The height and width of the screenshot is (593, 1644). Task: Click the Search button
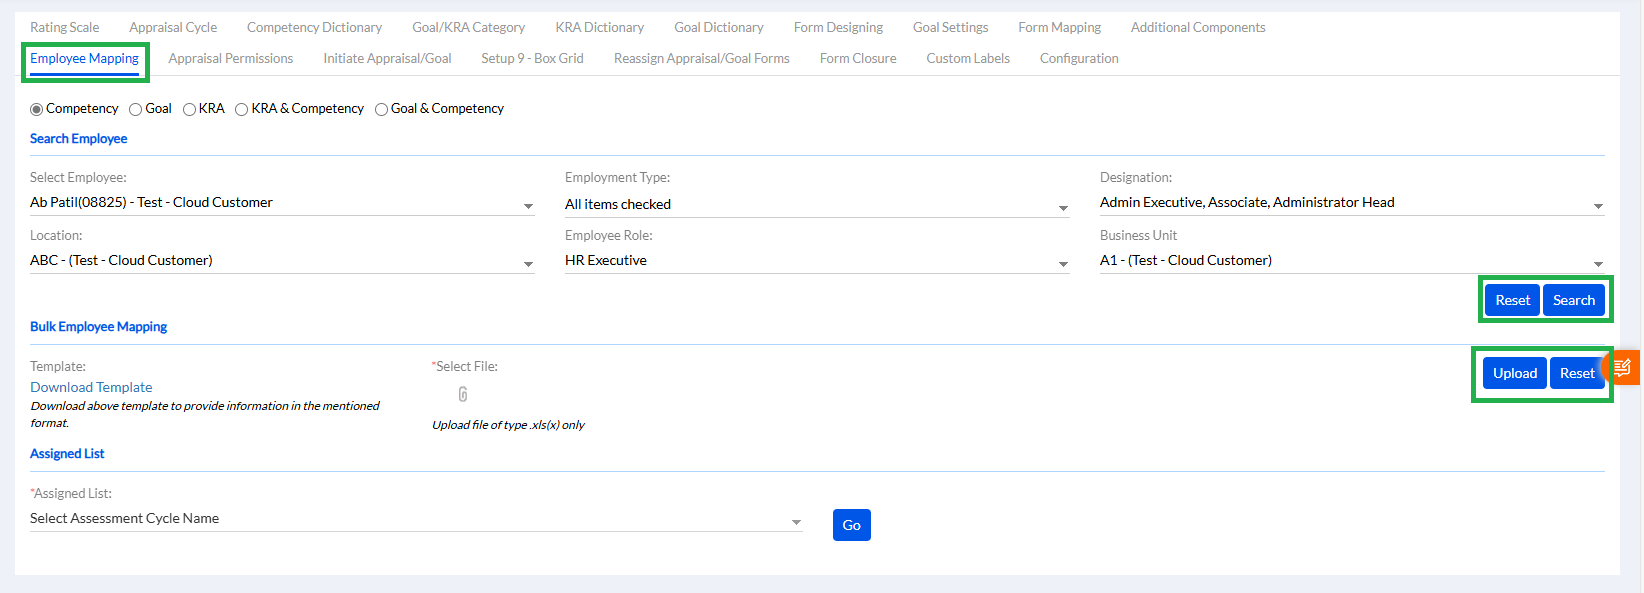tap(1573, 300)
